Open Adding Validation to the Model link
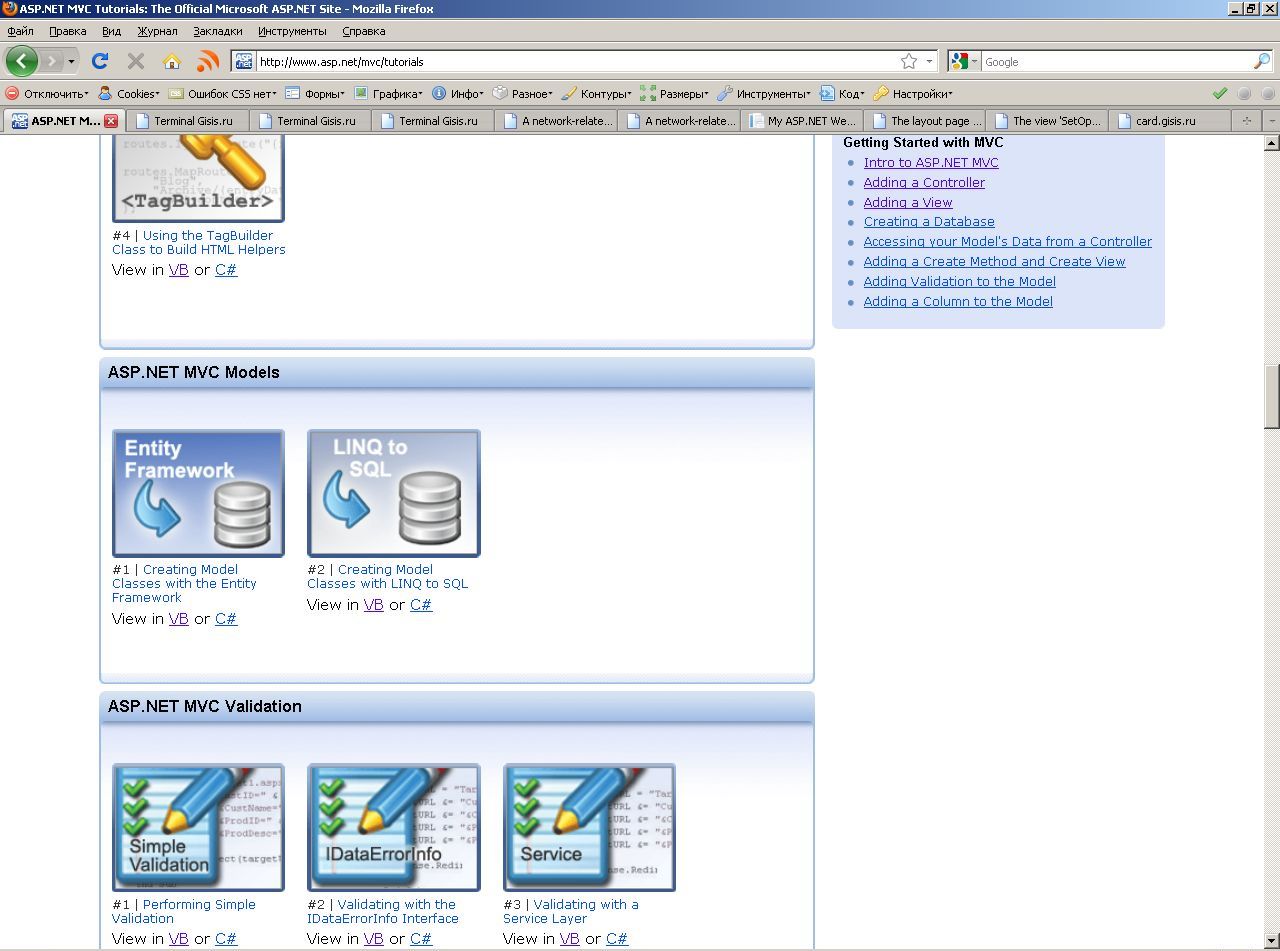 (x=960, y=282)
